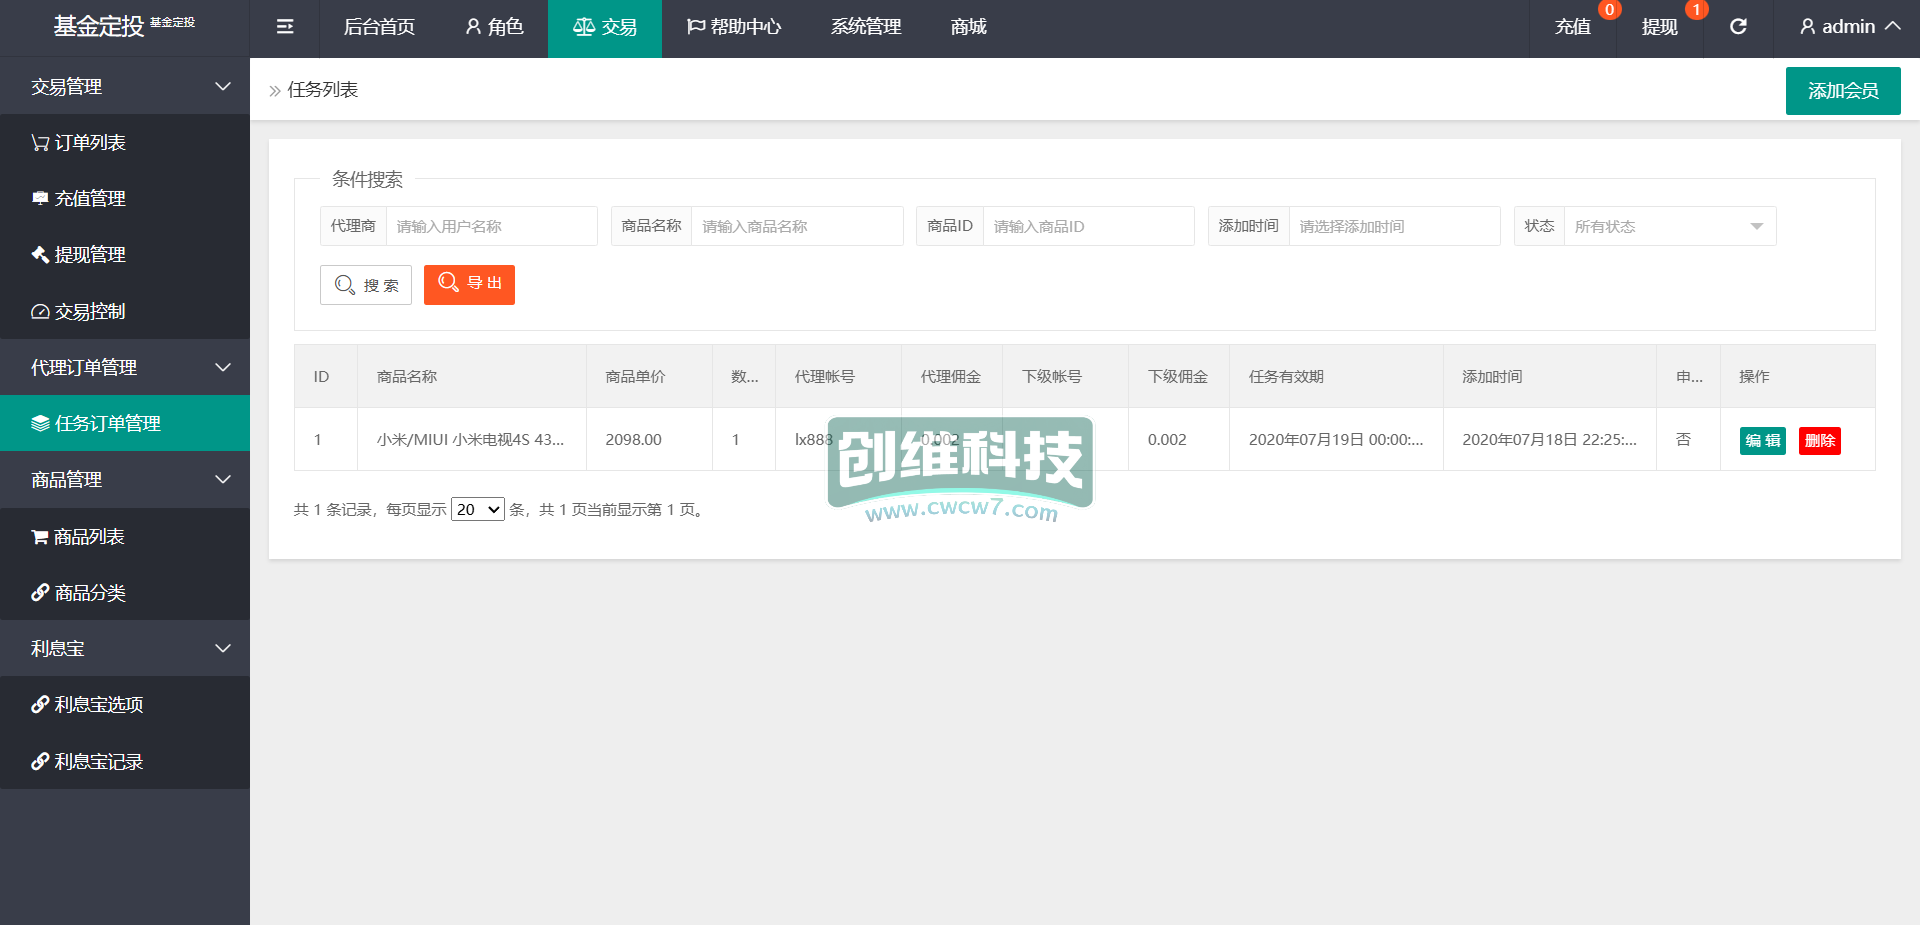The image size is (1920, 925).
Task: Collapse the 交易管理 sidebar group
Action: 125,87
